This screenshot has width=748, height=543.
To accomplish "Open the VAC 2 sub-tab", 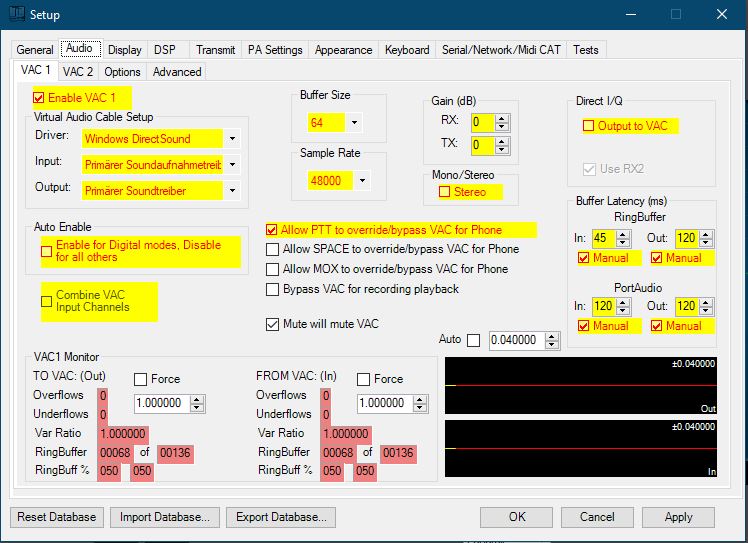I will click(78, 72).
